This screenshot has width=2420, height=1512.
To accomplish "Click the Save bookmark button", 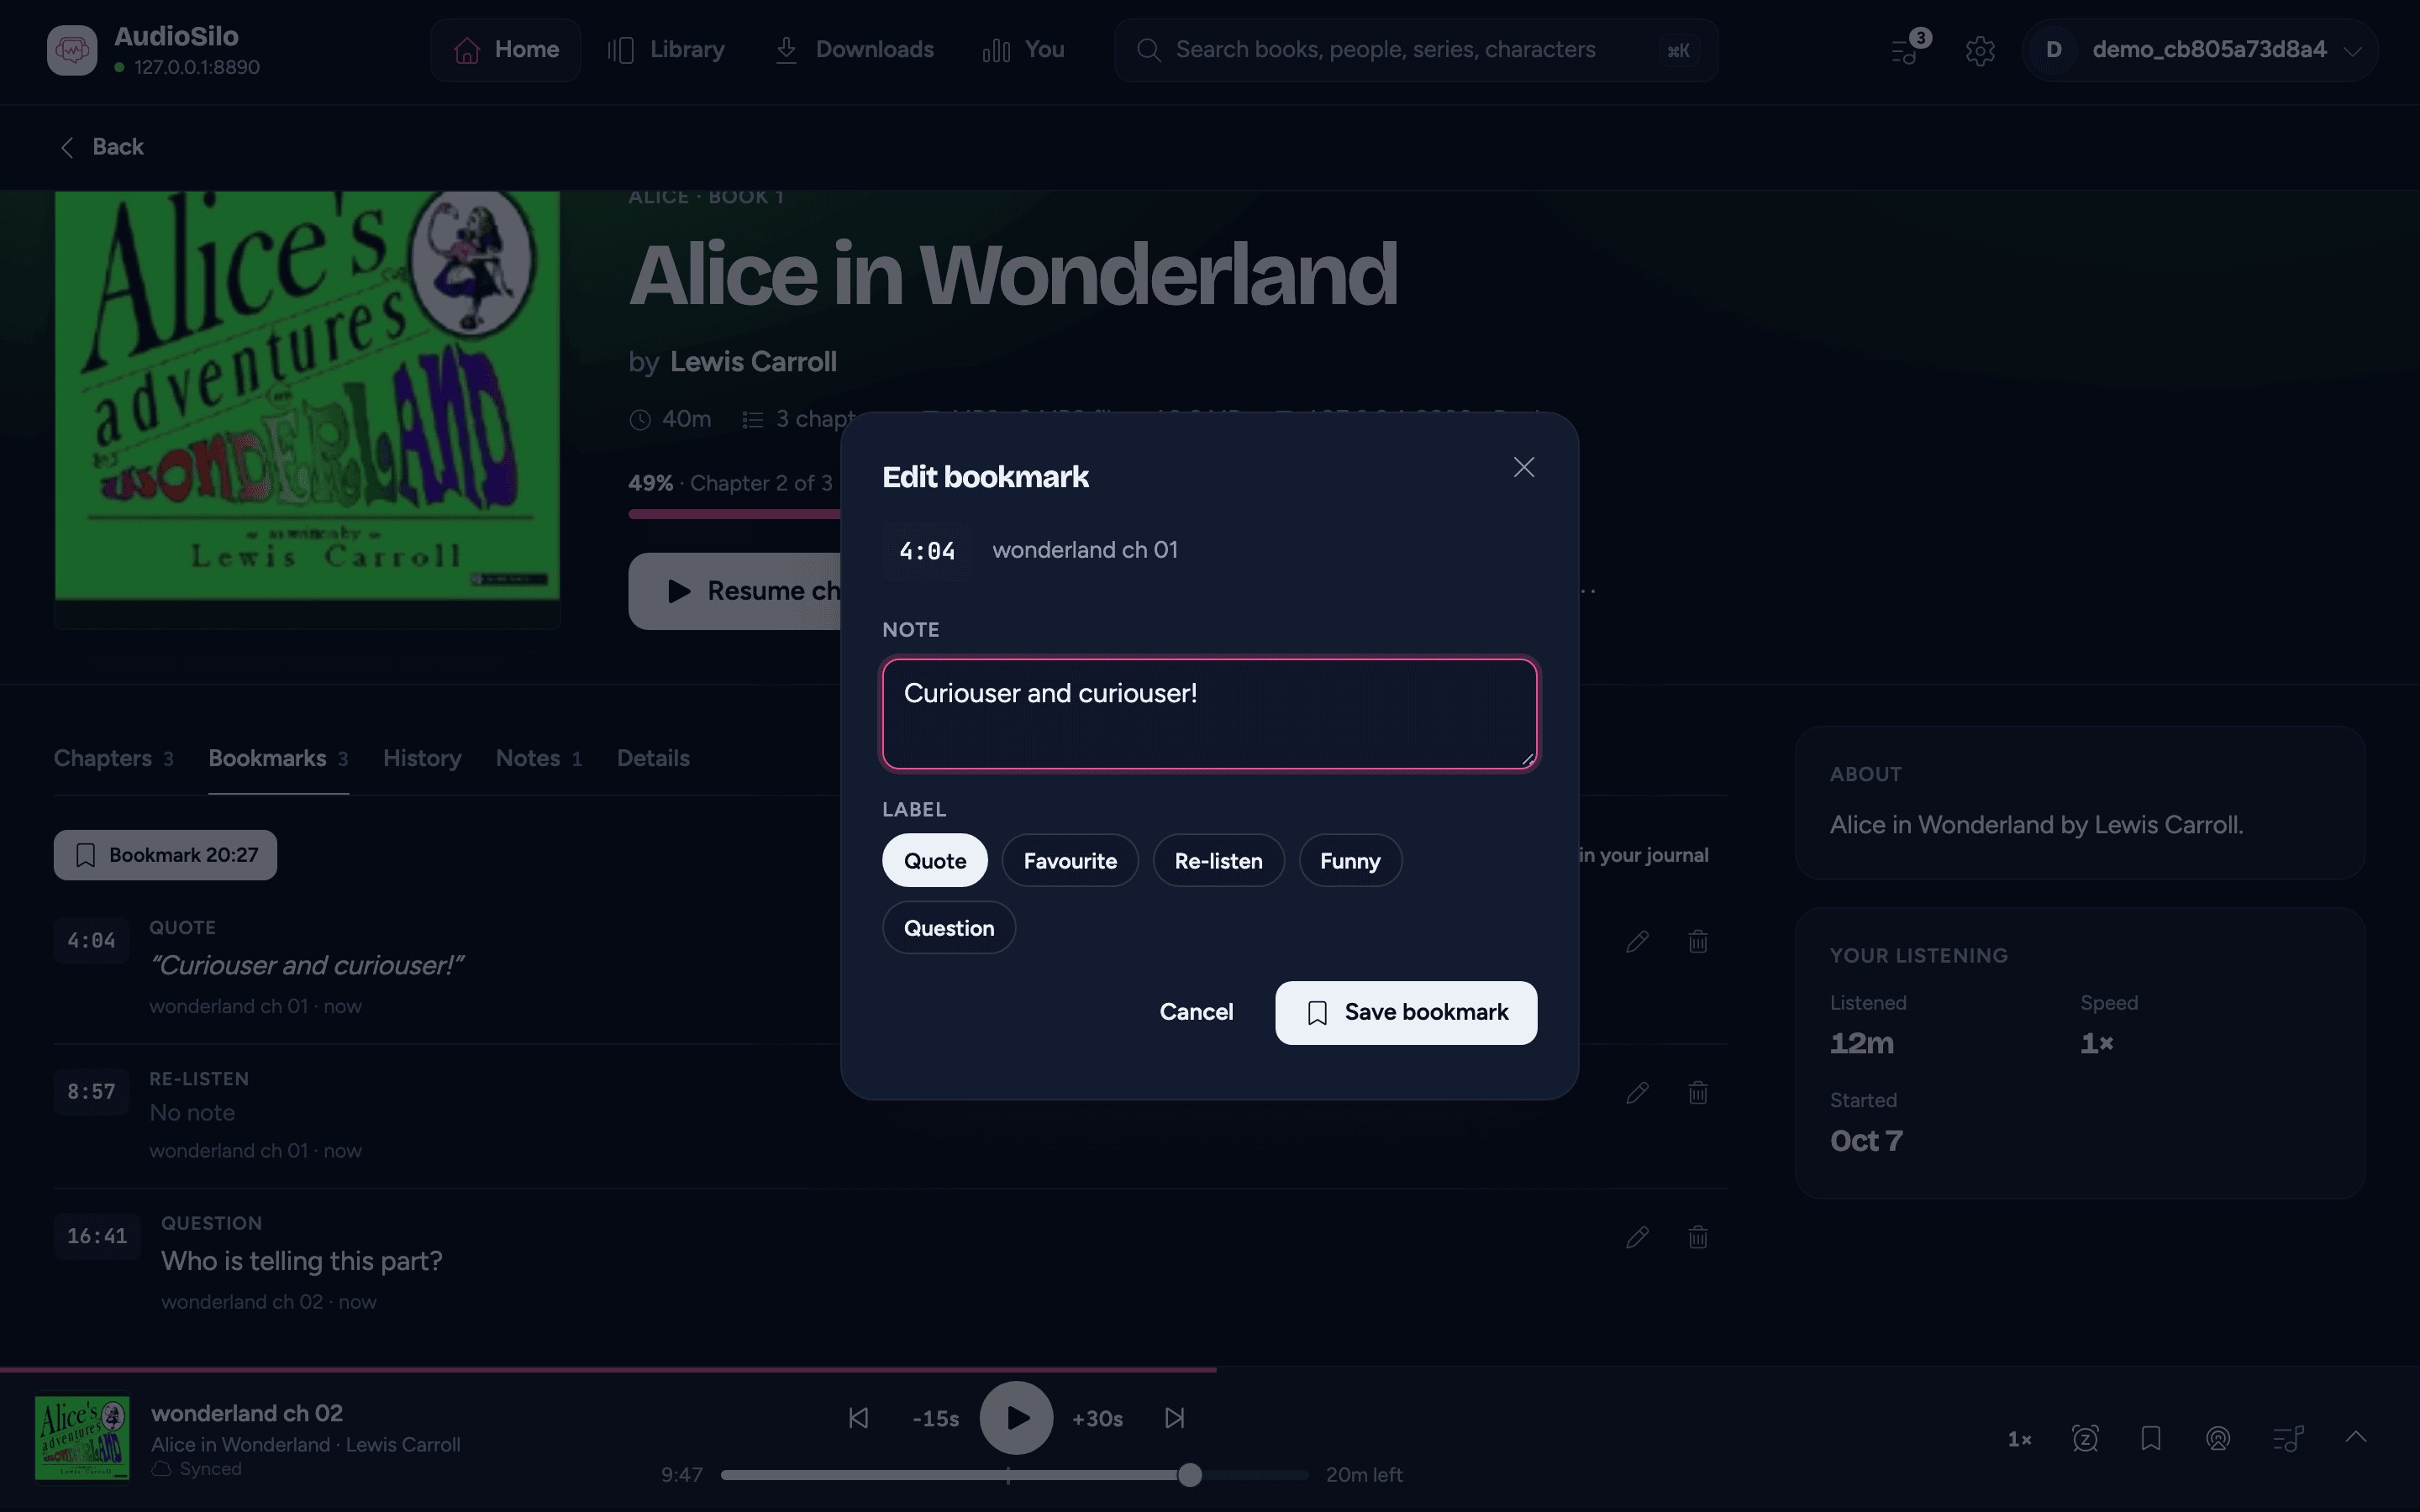I will click(1406, 1012).
